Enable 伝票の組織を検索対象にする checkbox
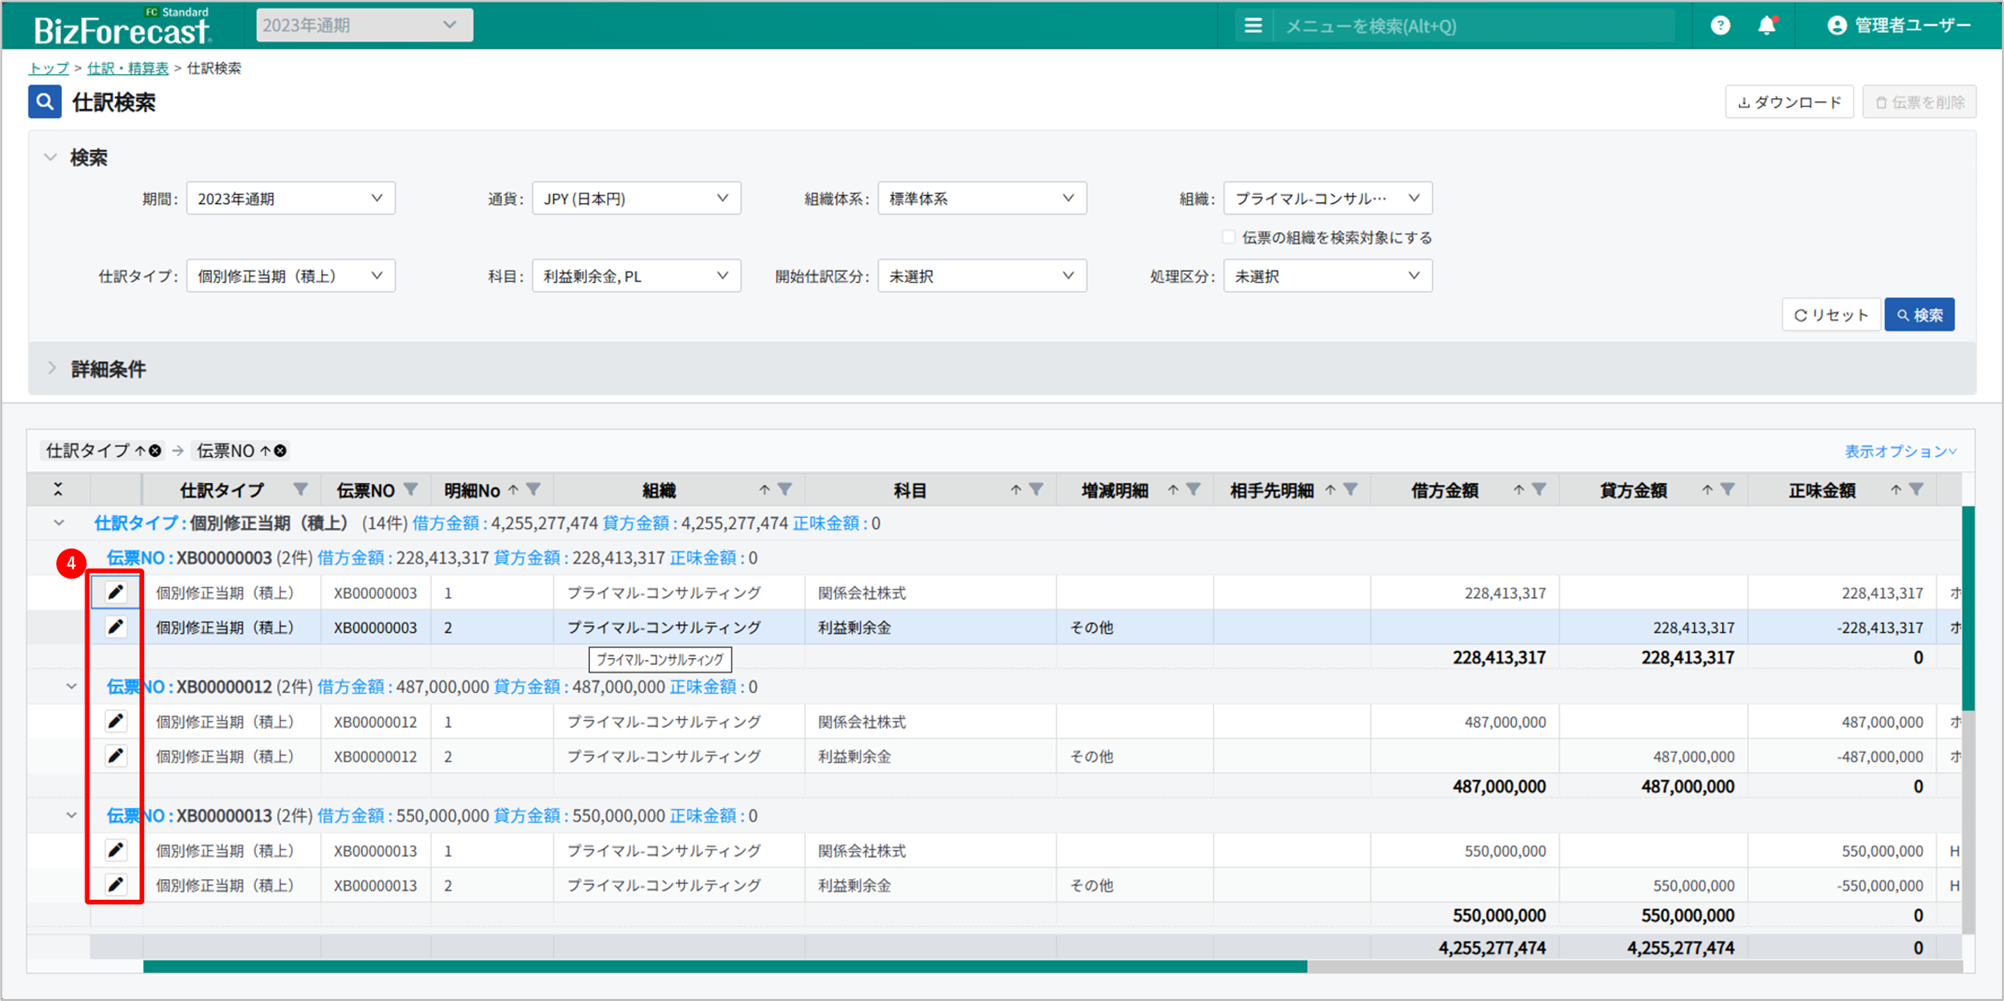This screenshot has height=1001, width=2004. point(1228,238)
